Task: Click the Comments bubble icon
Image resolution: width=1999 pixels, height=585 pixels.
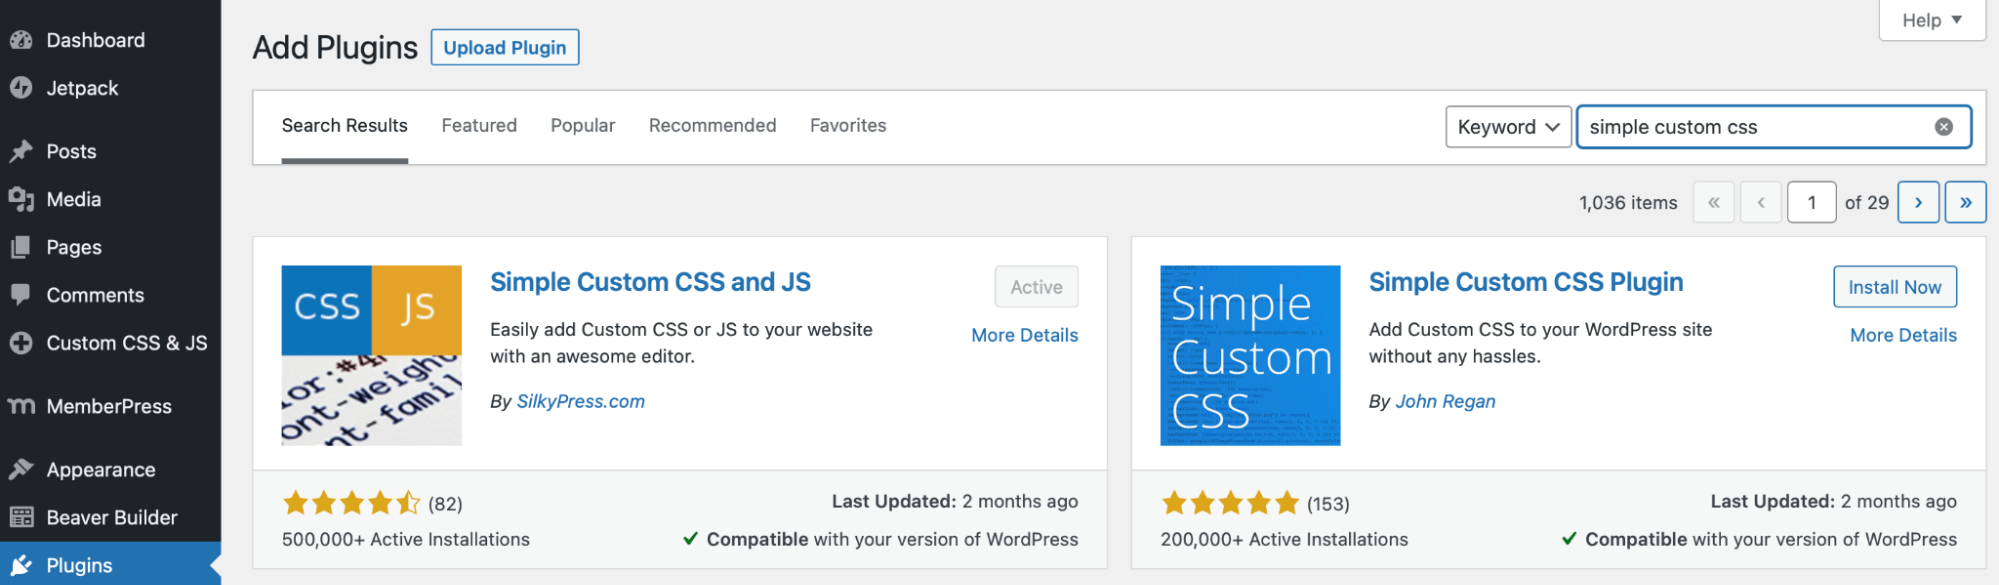Action: [x=21, y=294]
